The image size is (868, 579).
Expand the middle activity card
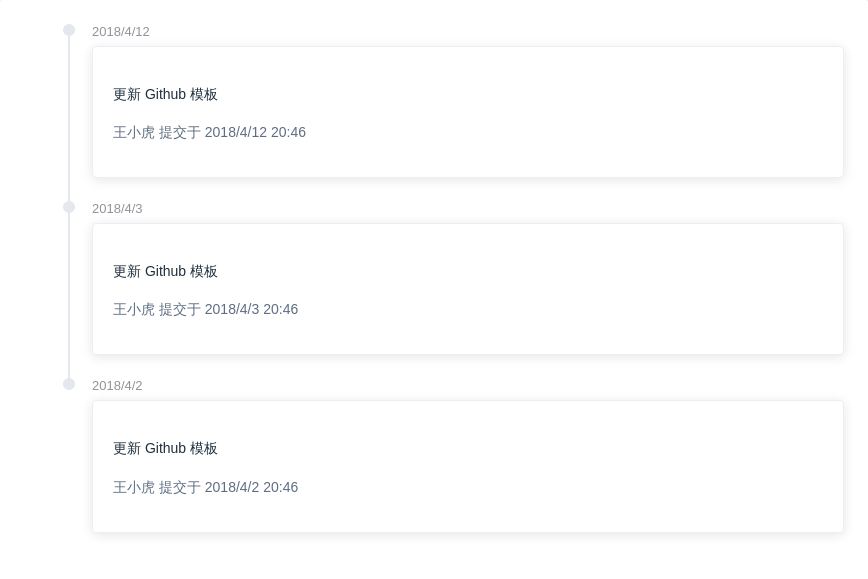click(x=468, y=288)
